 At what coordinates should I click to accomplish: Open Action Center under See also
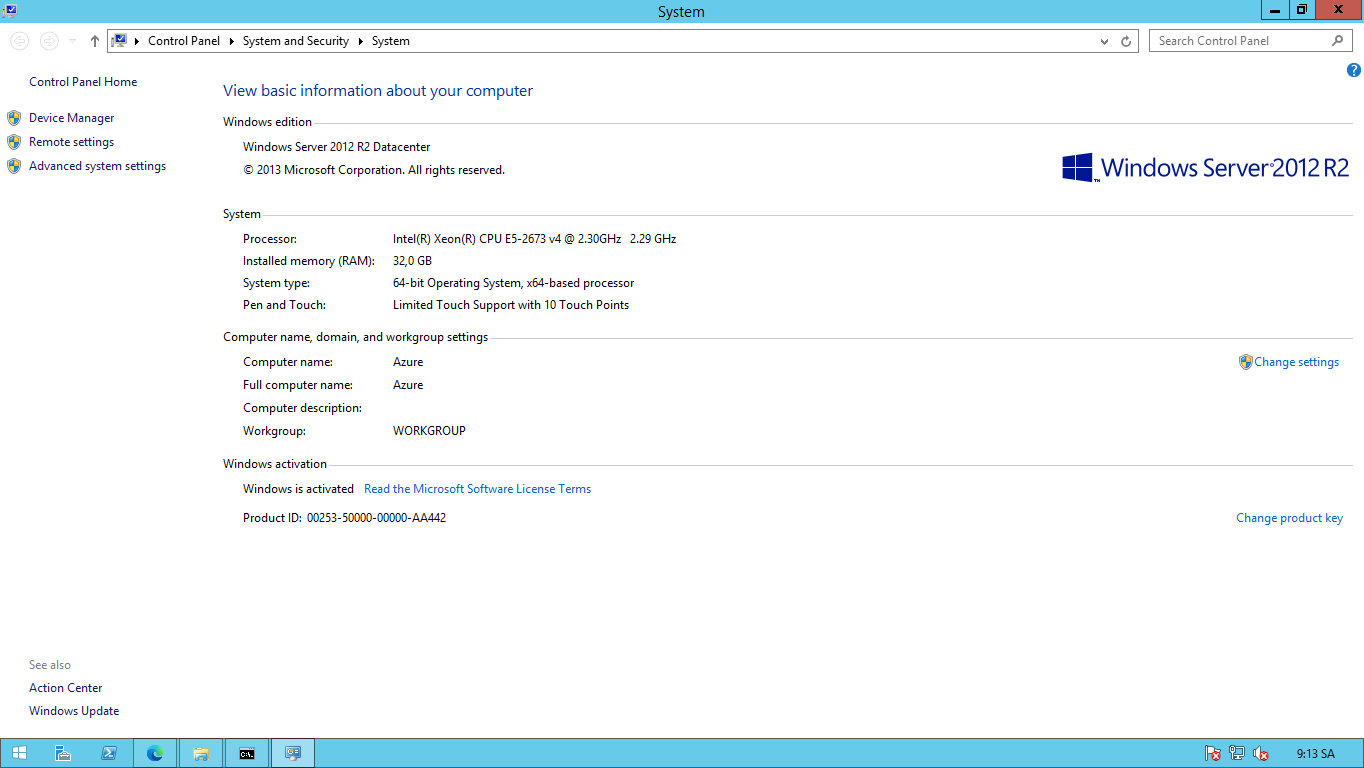point(66,688)
